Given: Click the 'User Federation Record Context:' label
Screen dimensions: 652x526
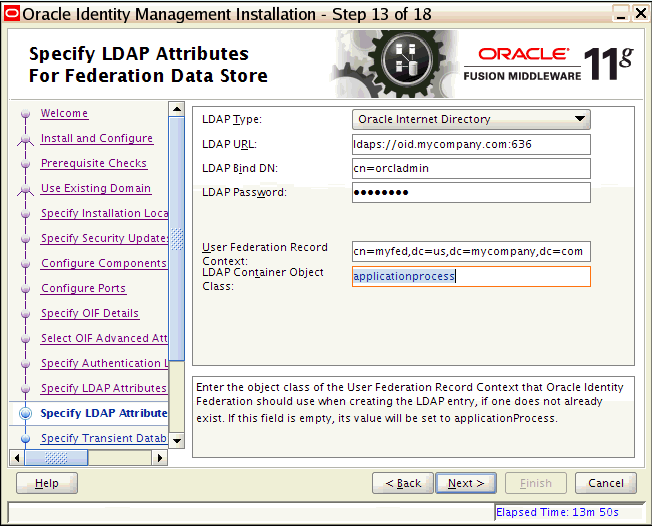Looking at the screenshot, I should [265, 254].
